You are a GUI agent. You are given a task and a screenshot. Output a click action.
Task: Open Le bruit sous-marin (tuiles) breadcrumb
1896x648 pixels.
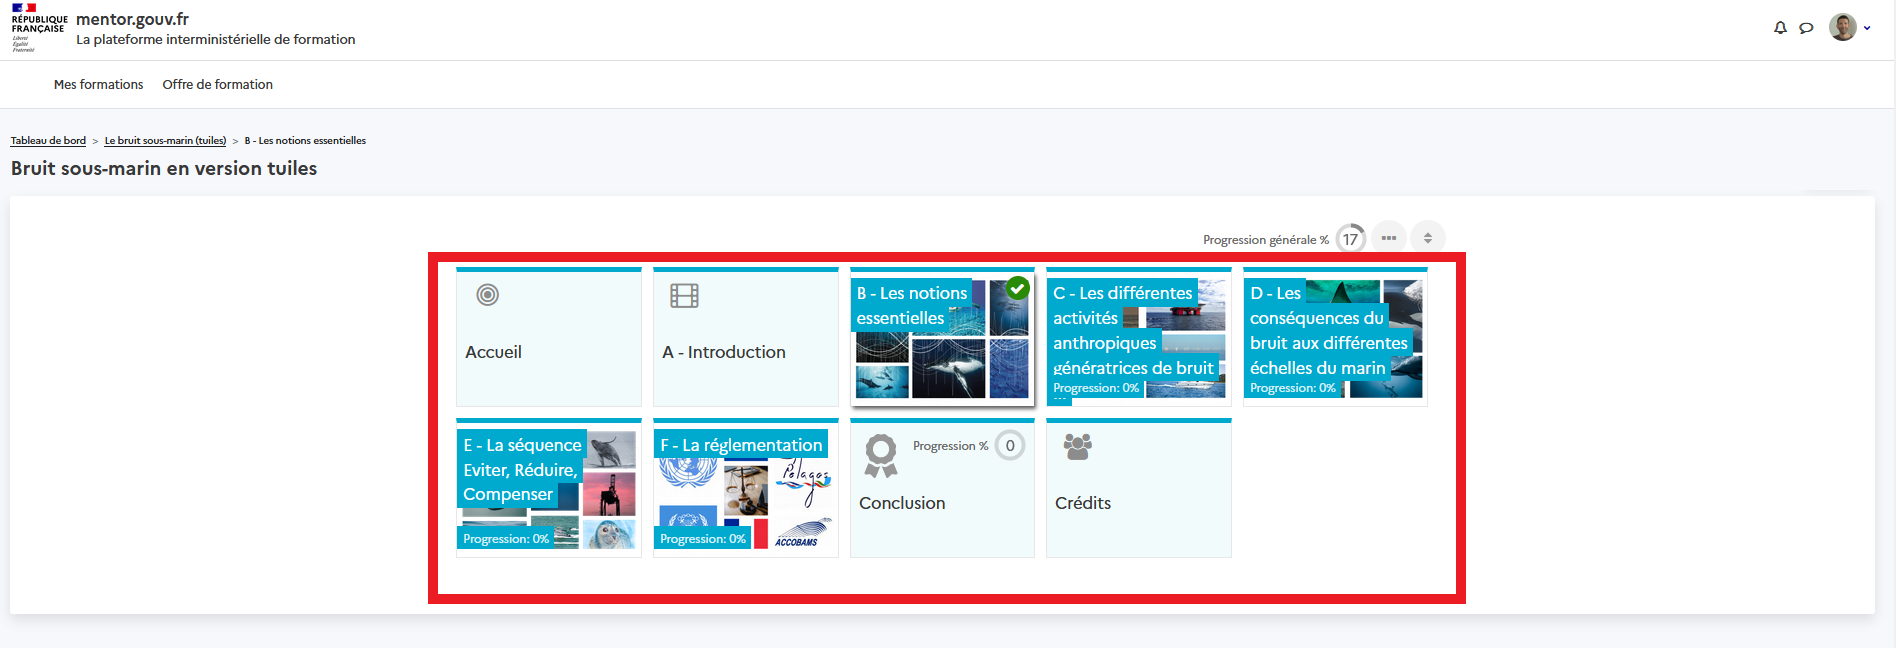click(x=165, y=141)
